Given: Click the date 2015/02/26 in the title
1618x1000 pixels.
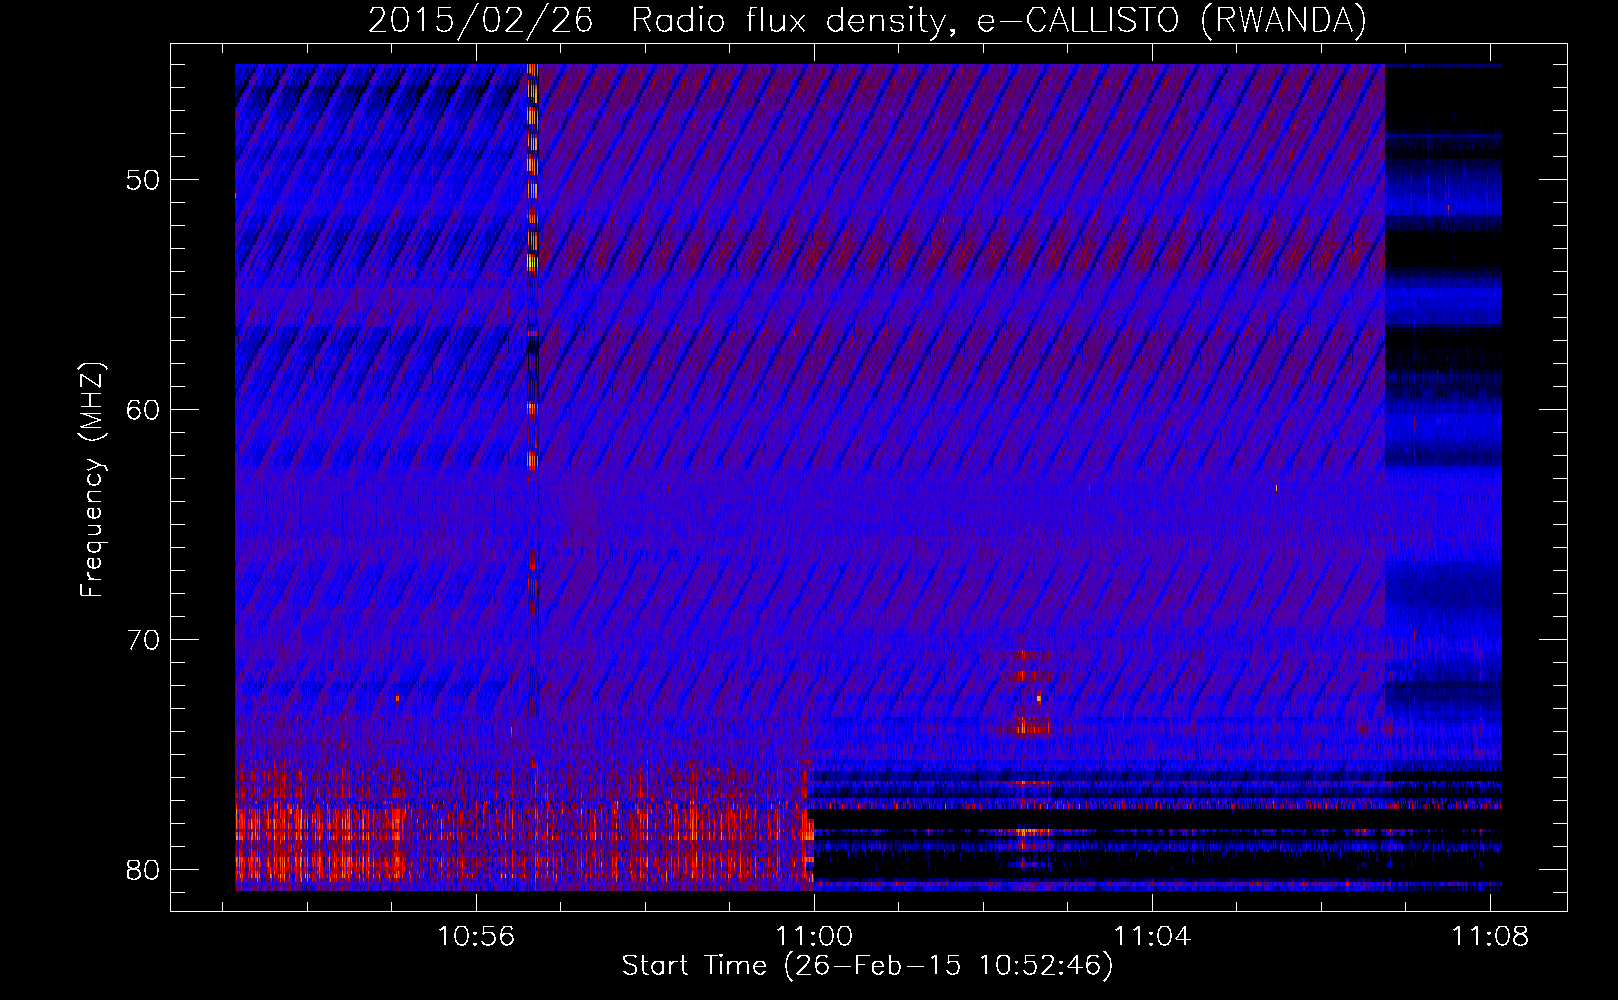Looking at the screenshot, I should [x=481, y=21].
